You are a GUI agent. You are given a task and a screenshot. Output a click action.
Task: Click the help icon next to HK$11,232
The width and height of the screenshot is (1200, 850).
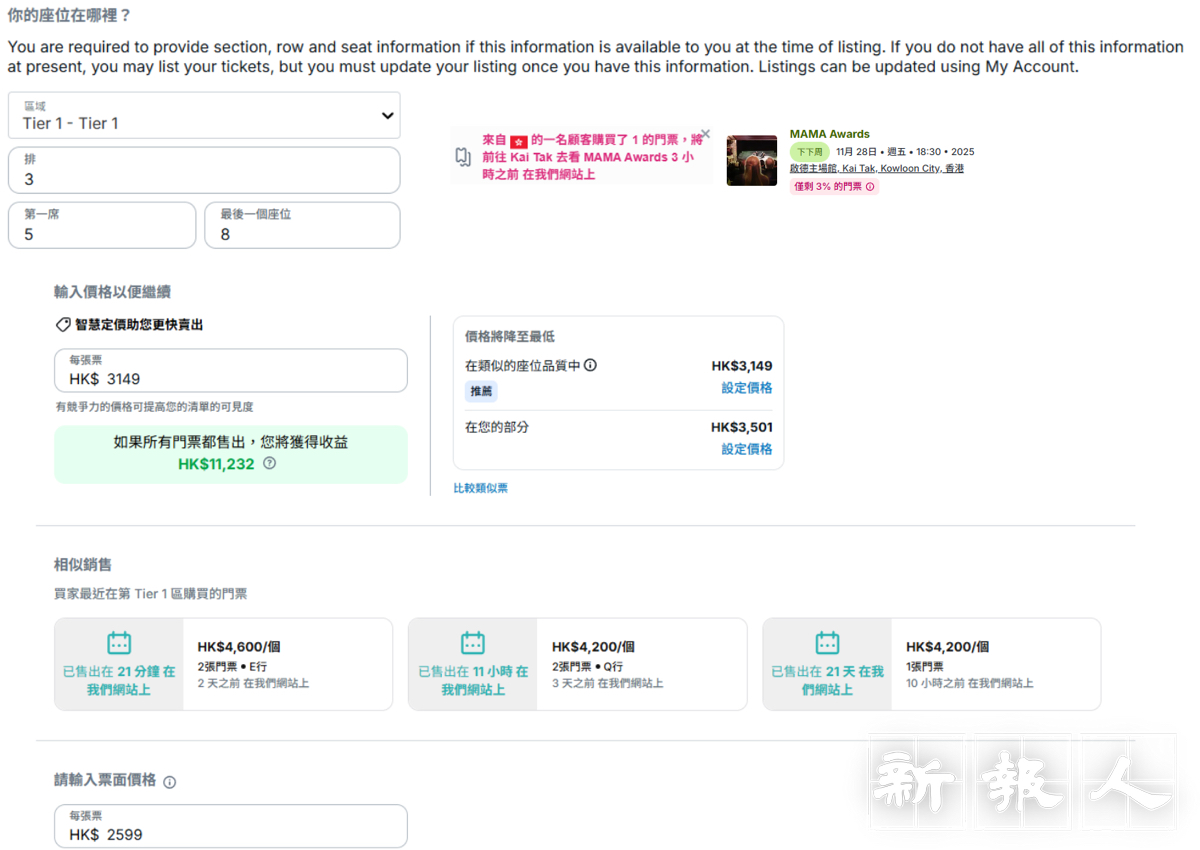click(269, 464)
